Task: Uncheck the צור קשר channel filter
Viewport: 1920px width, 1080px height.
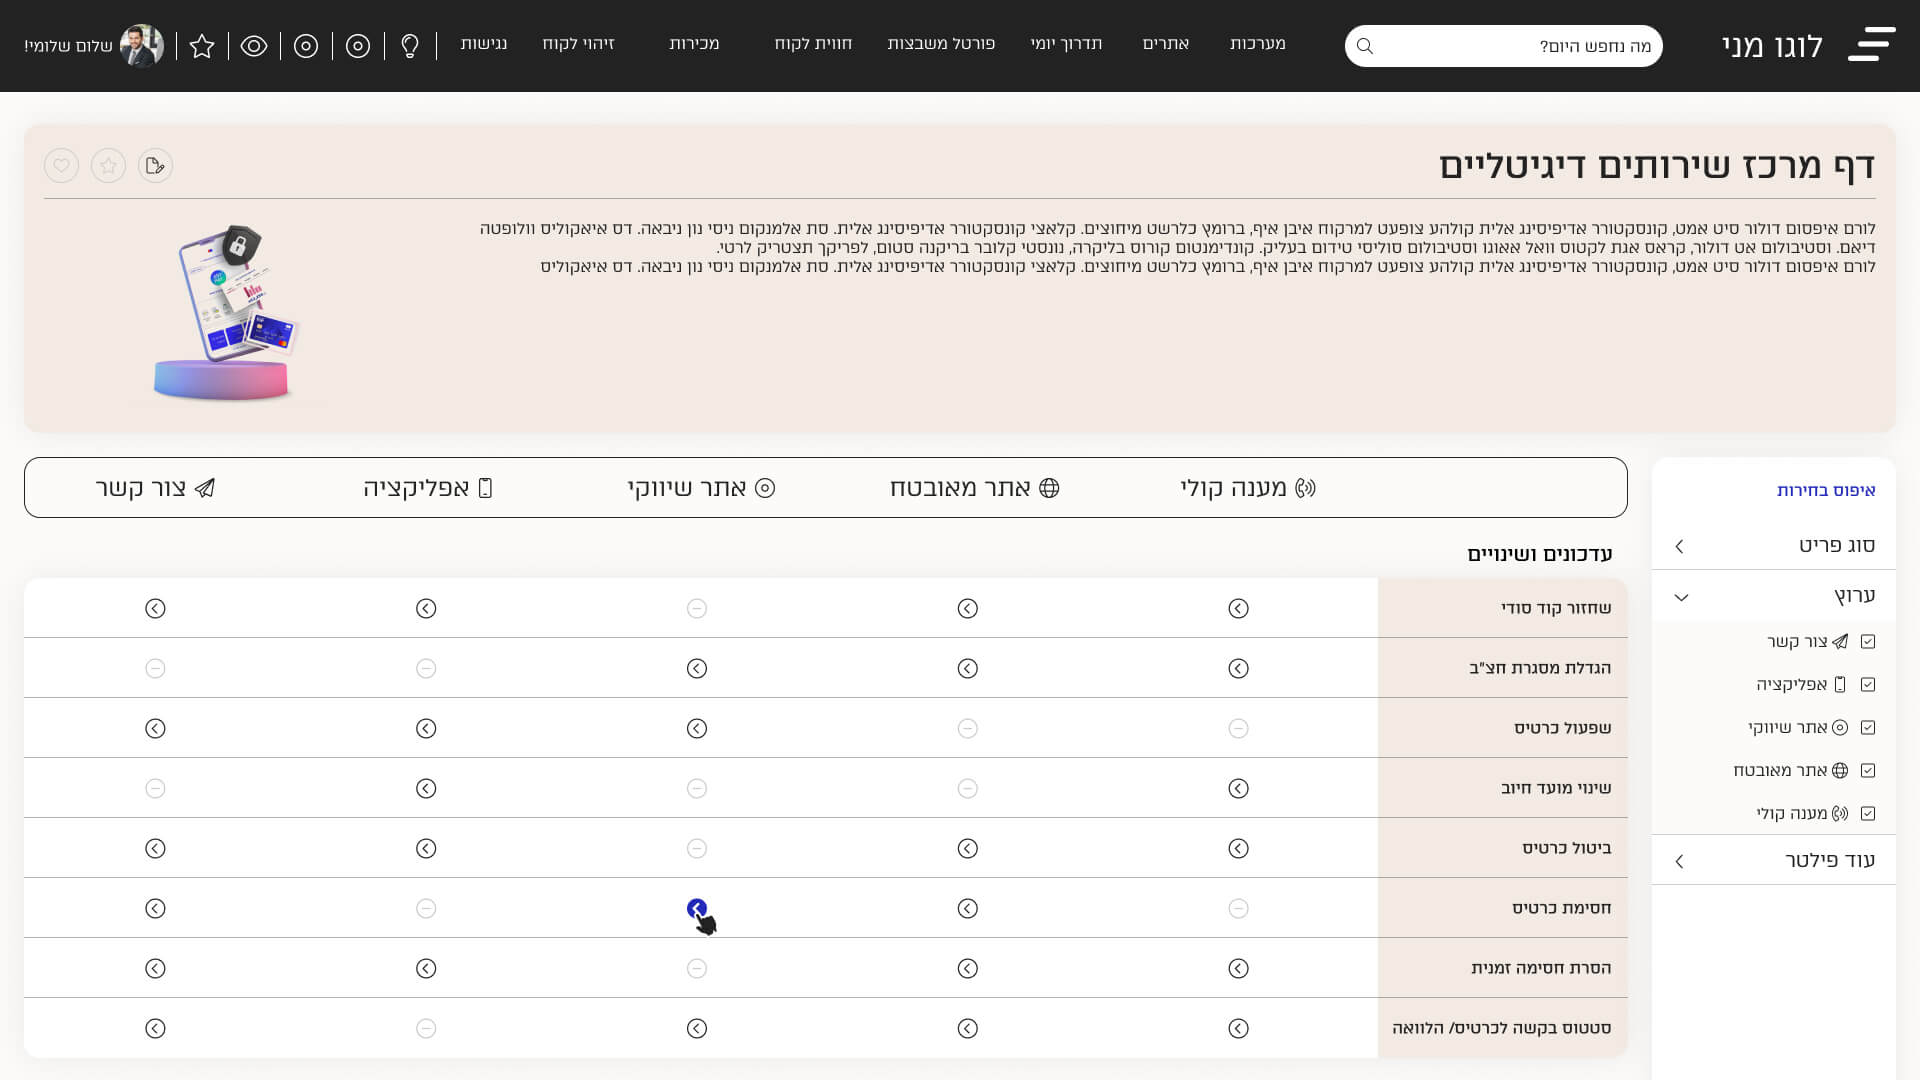Action: 1868,641
